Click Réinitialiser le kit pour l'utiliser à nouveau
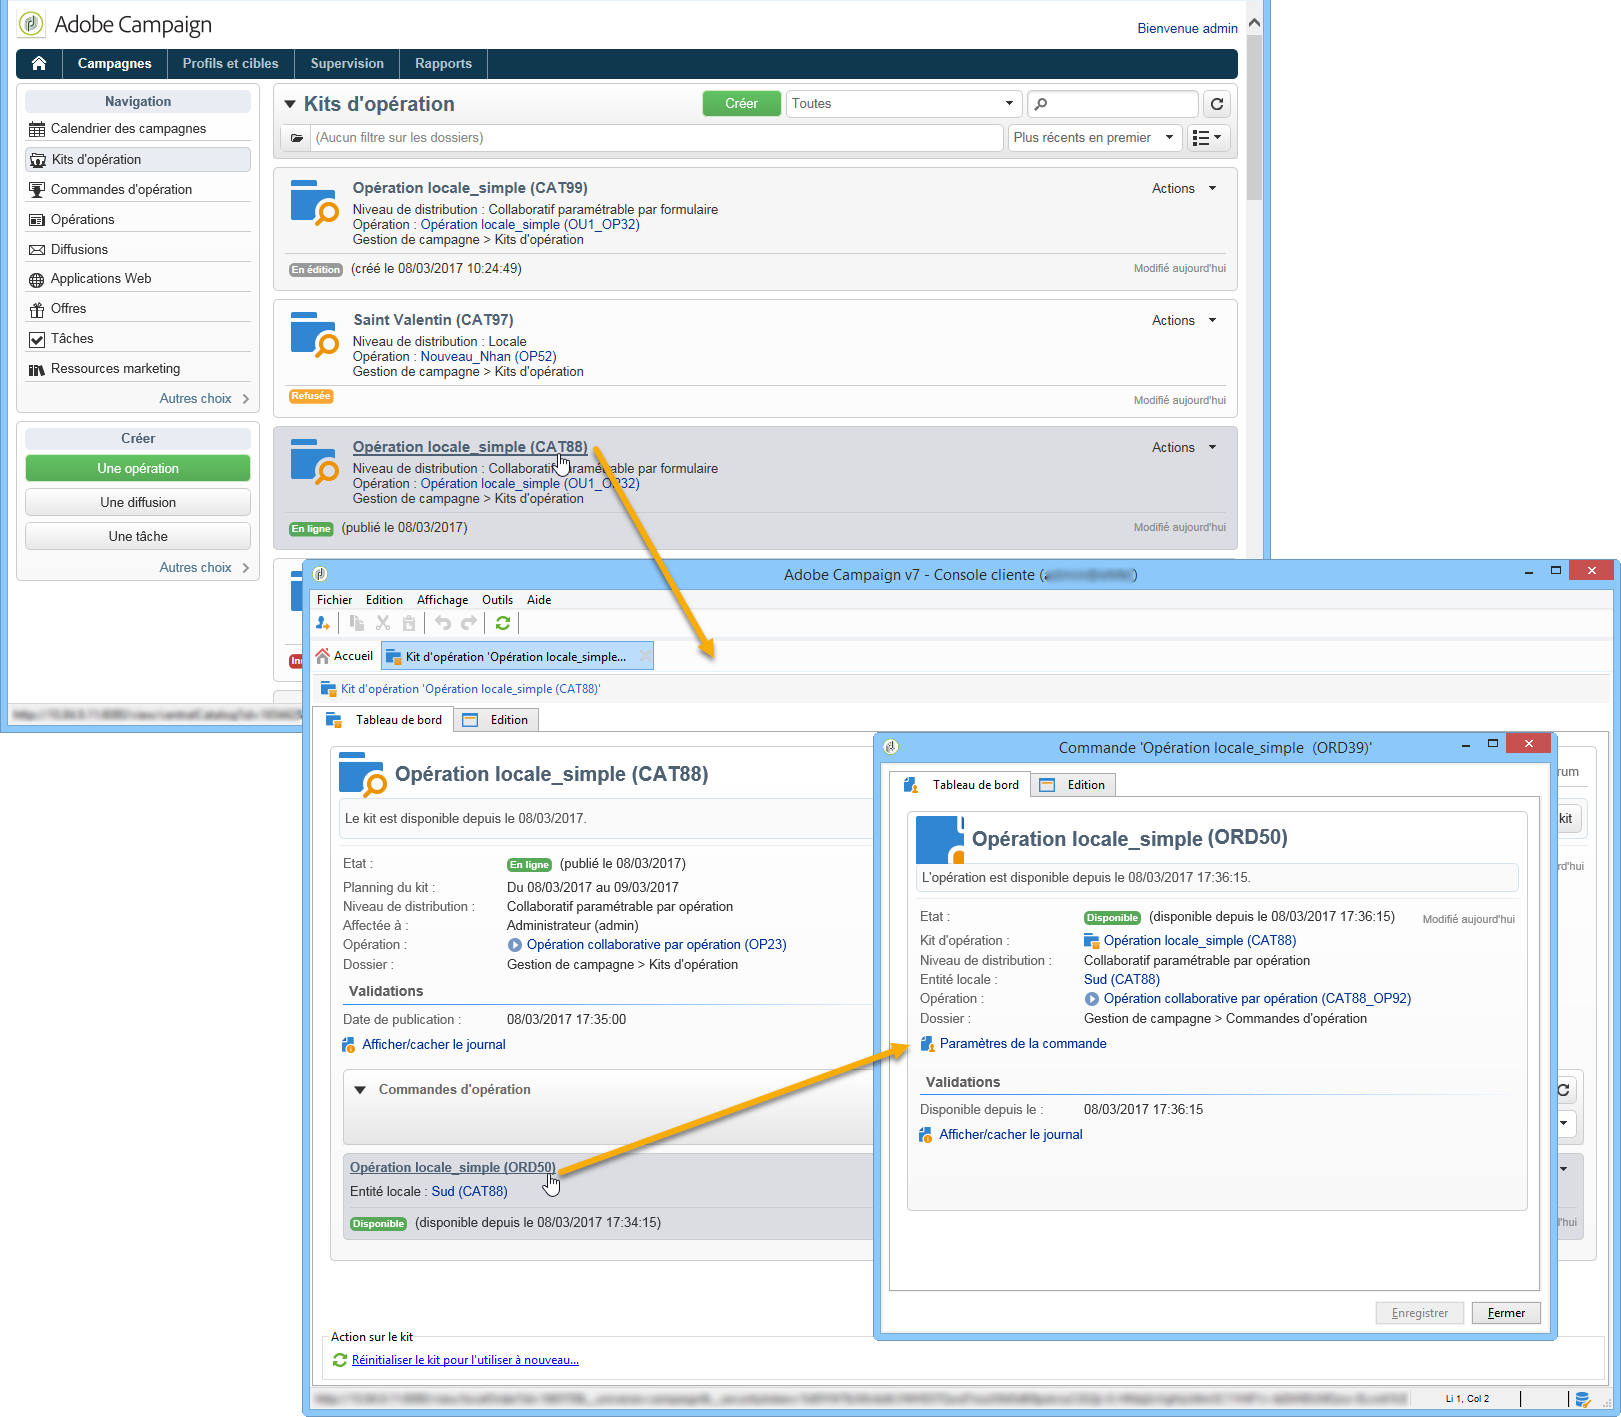Screen dimensions: 1621x1417 pos(465,1360)
